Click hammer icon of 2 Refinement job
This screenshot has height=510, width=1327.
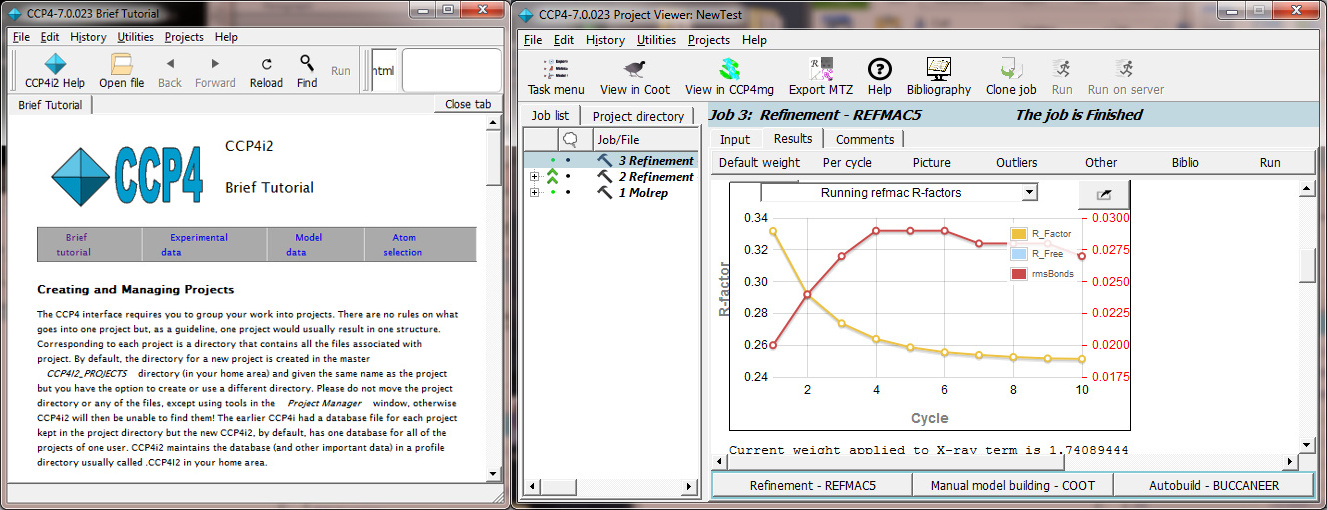[604, 176]
